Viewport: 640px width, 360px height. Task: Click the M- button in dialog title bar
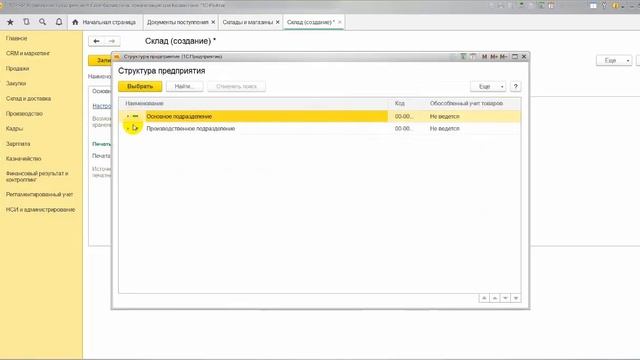point(504,57)
